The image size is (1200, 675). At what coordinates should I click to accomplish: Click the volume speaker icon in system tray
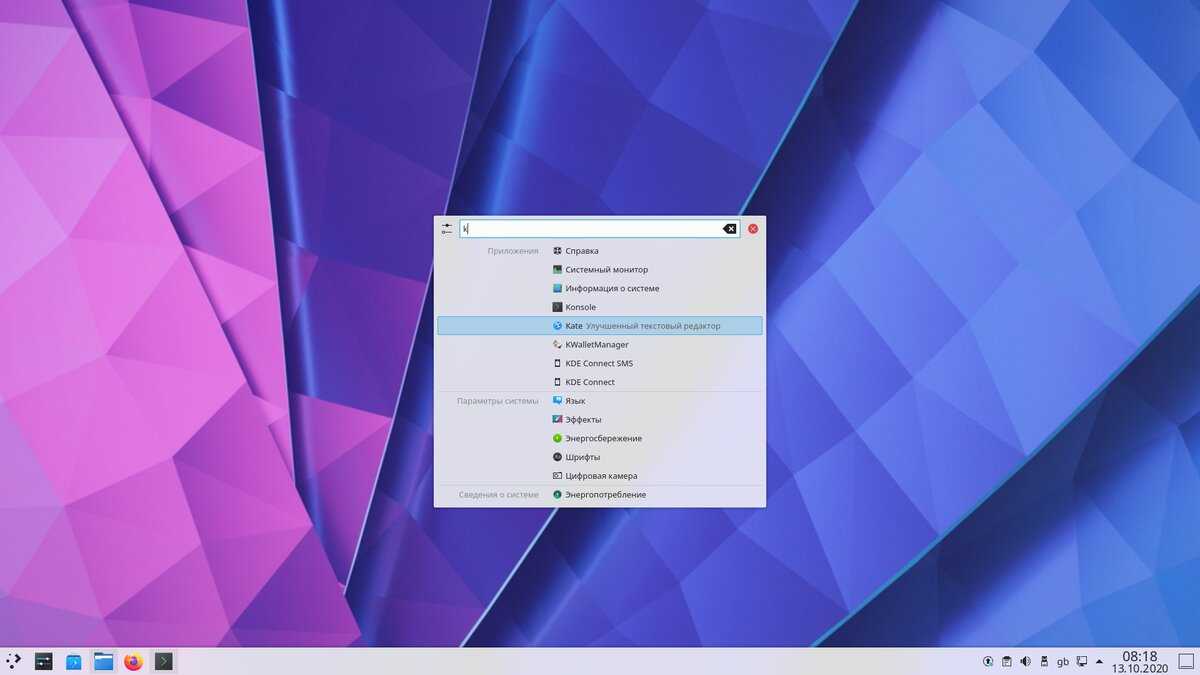click(1025, 661)
